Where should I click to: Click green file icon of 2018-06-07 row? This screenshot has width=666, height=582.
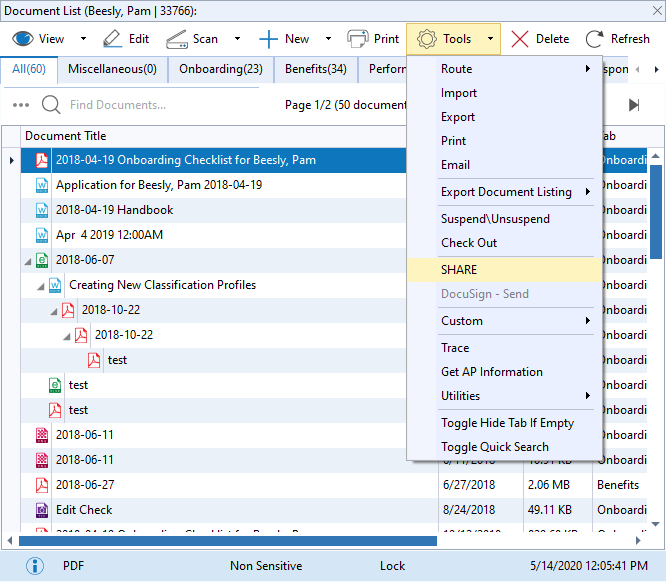tap(42, 260)
